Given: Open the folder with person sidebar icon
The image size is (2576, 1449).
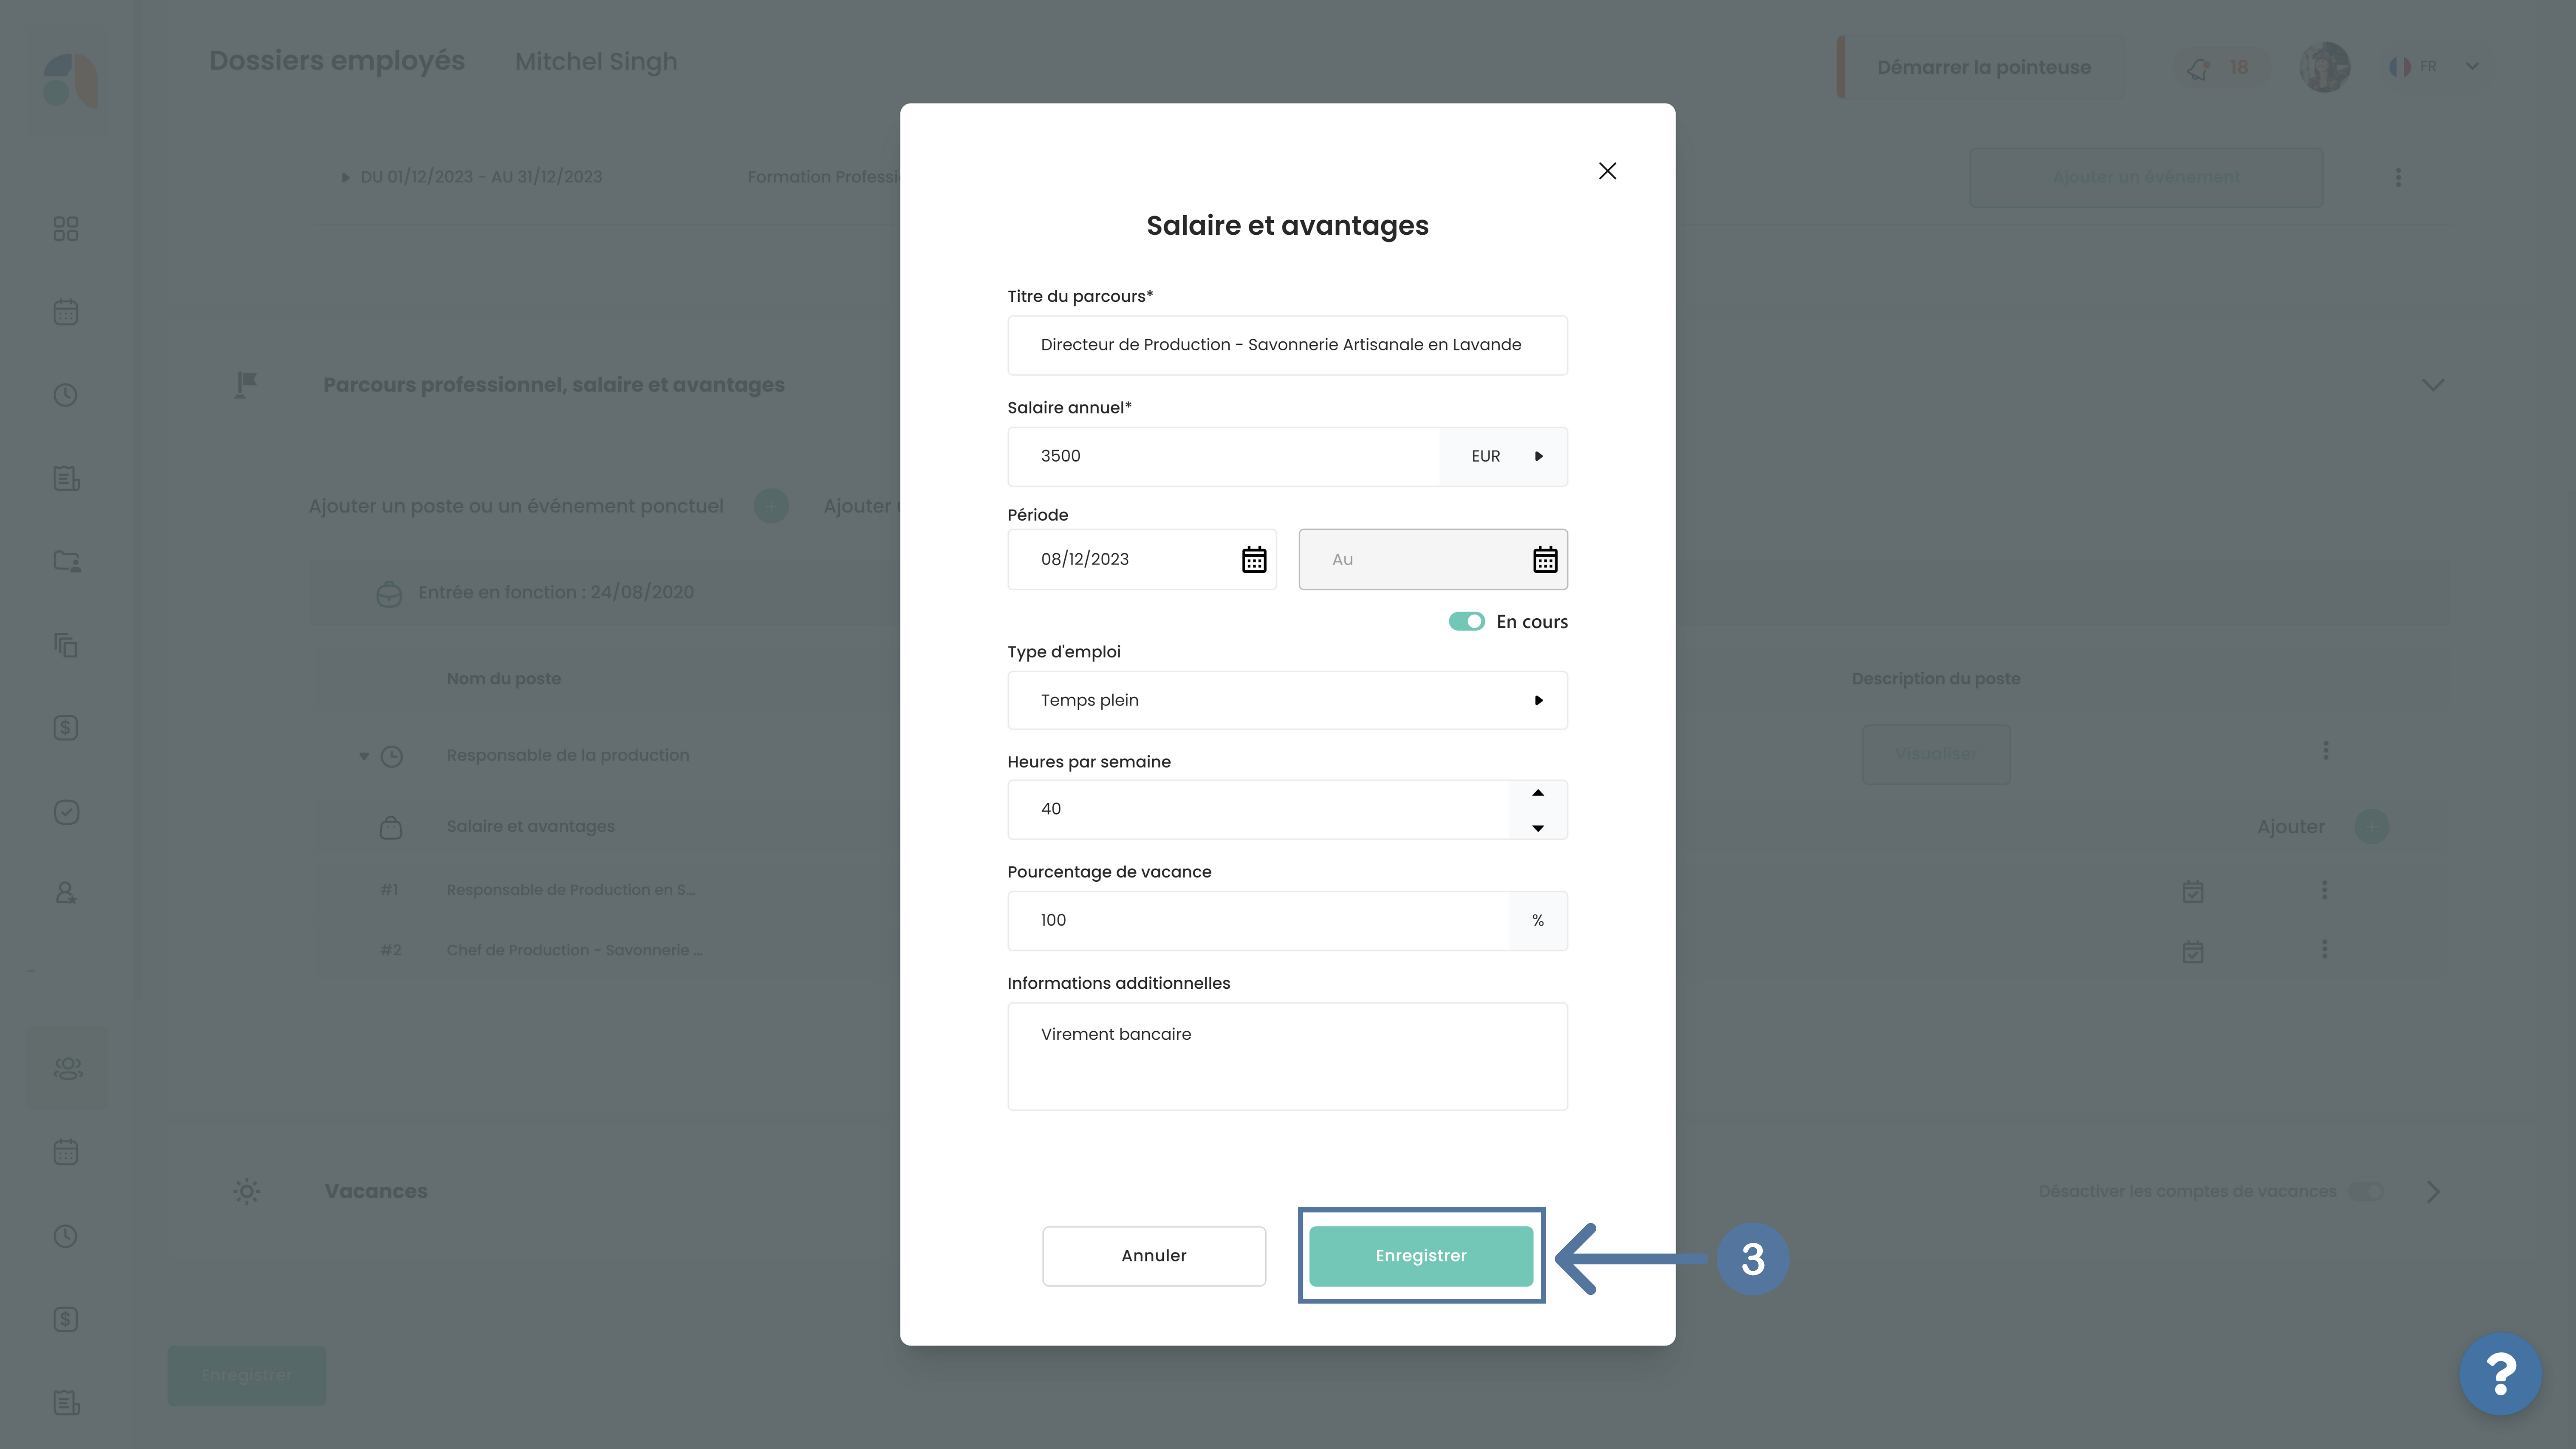Looking at the screenshot, I should [x=66, y=561].
